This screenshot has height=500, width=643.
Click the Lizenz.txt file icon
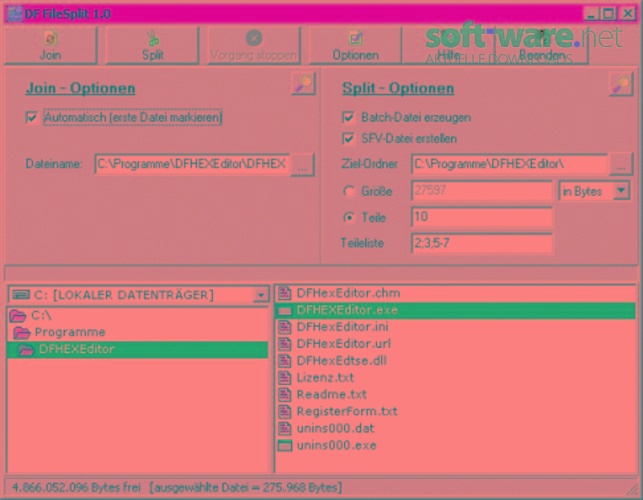click(285, 377)
